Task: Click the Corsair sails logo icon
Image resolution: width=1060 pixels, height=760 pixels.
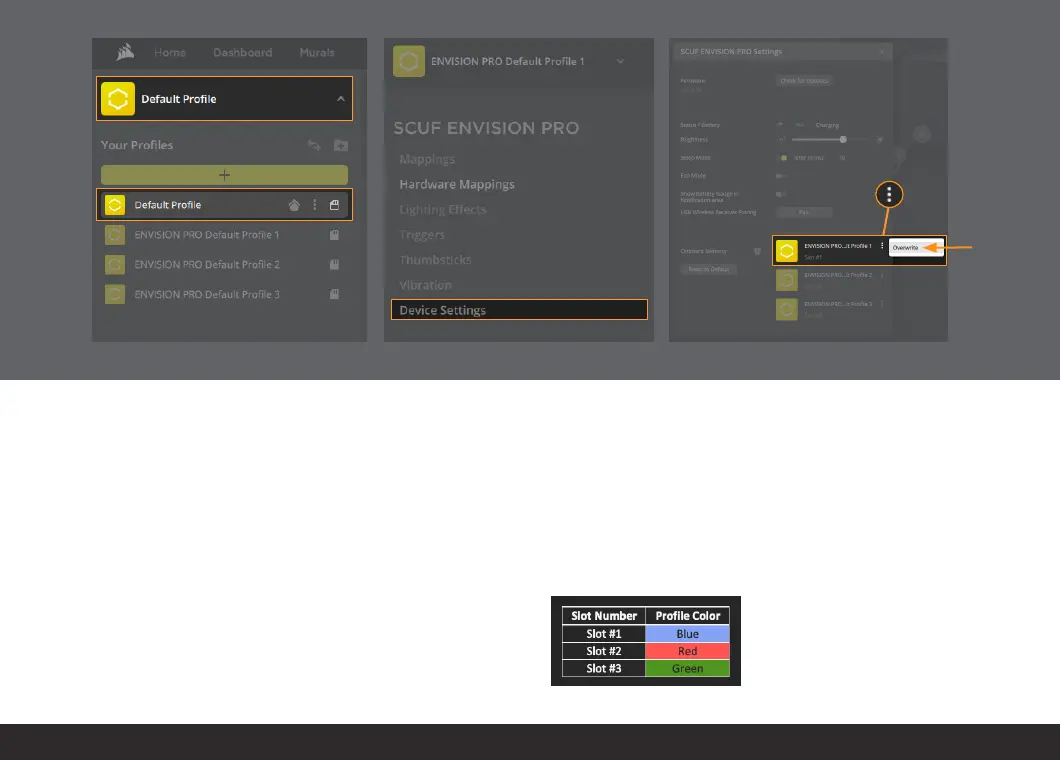Action: (x=125, y=52)
